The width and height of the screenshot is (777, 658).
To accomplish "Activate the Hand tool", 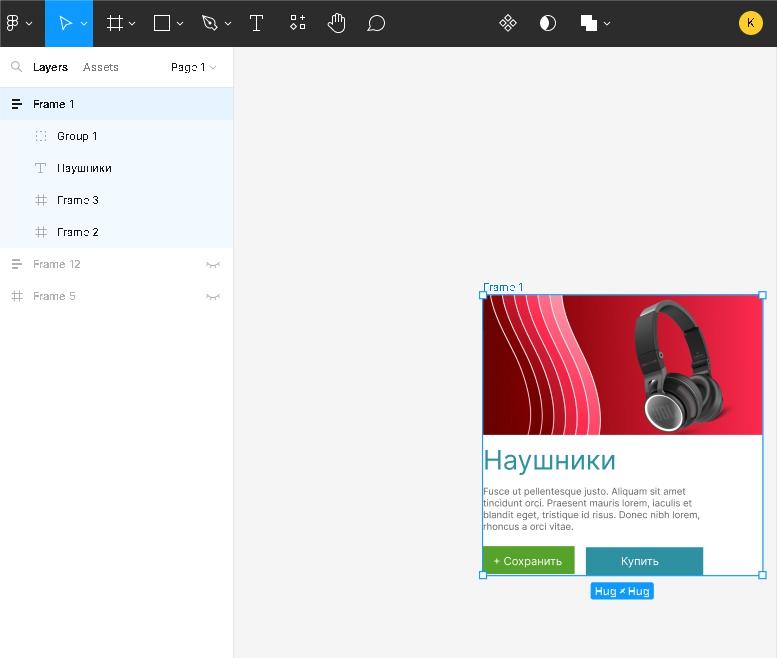I will tap(336, 23).
